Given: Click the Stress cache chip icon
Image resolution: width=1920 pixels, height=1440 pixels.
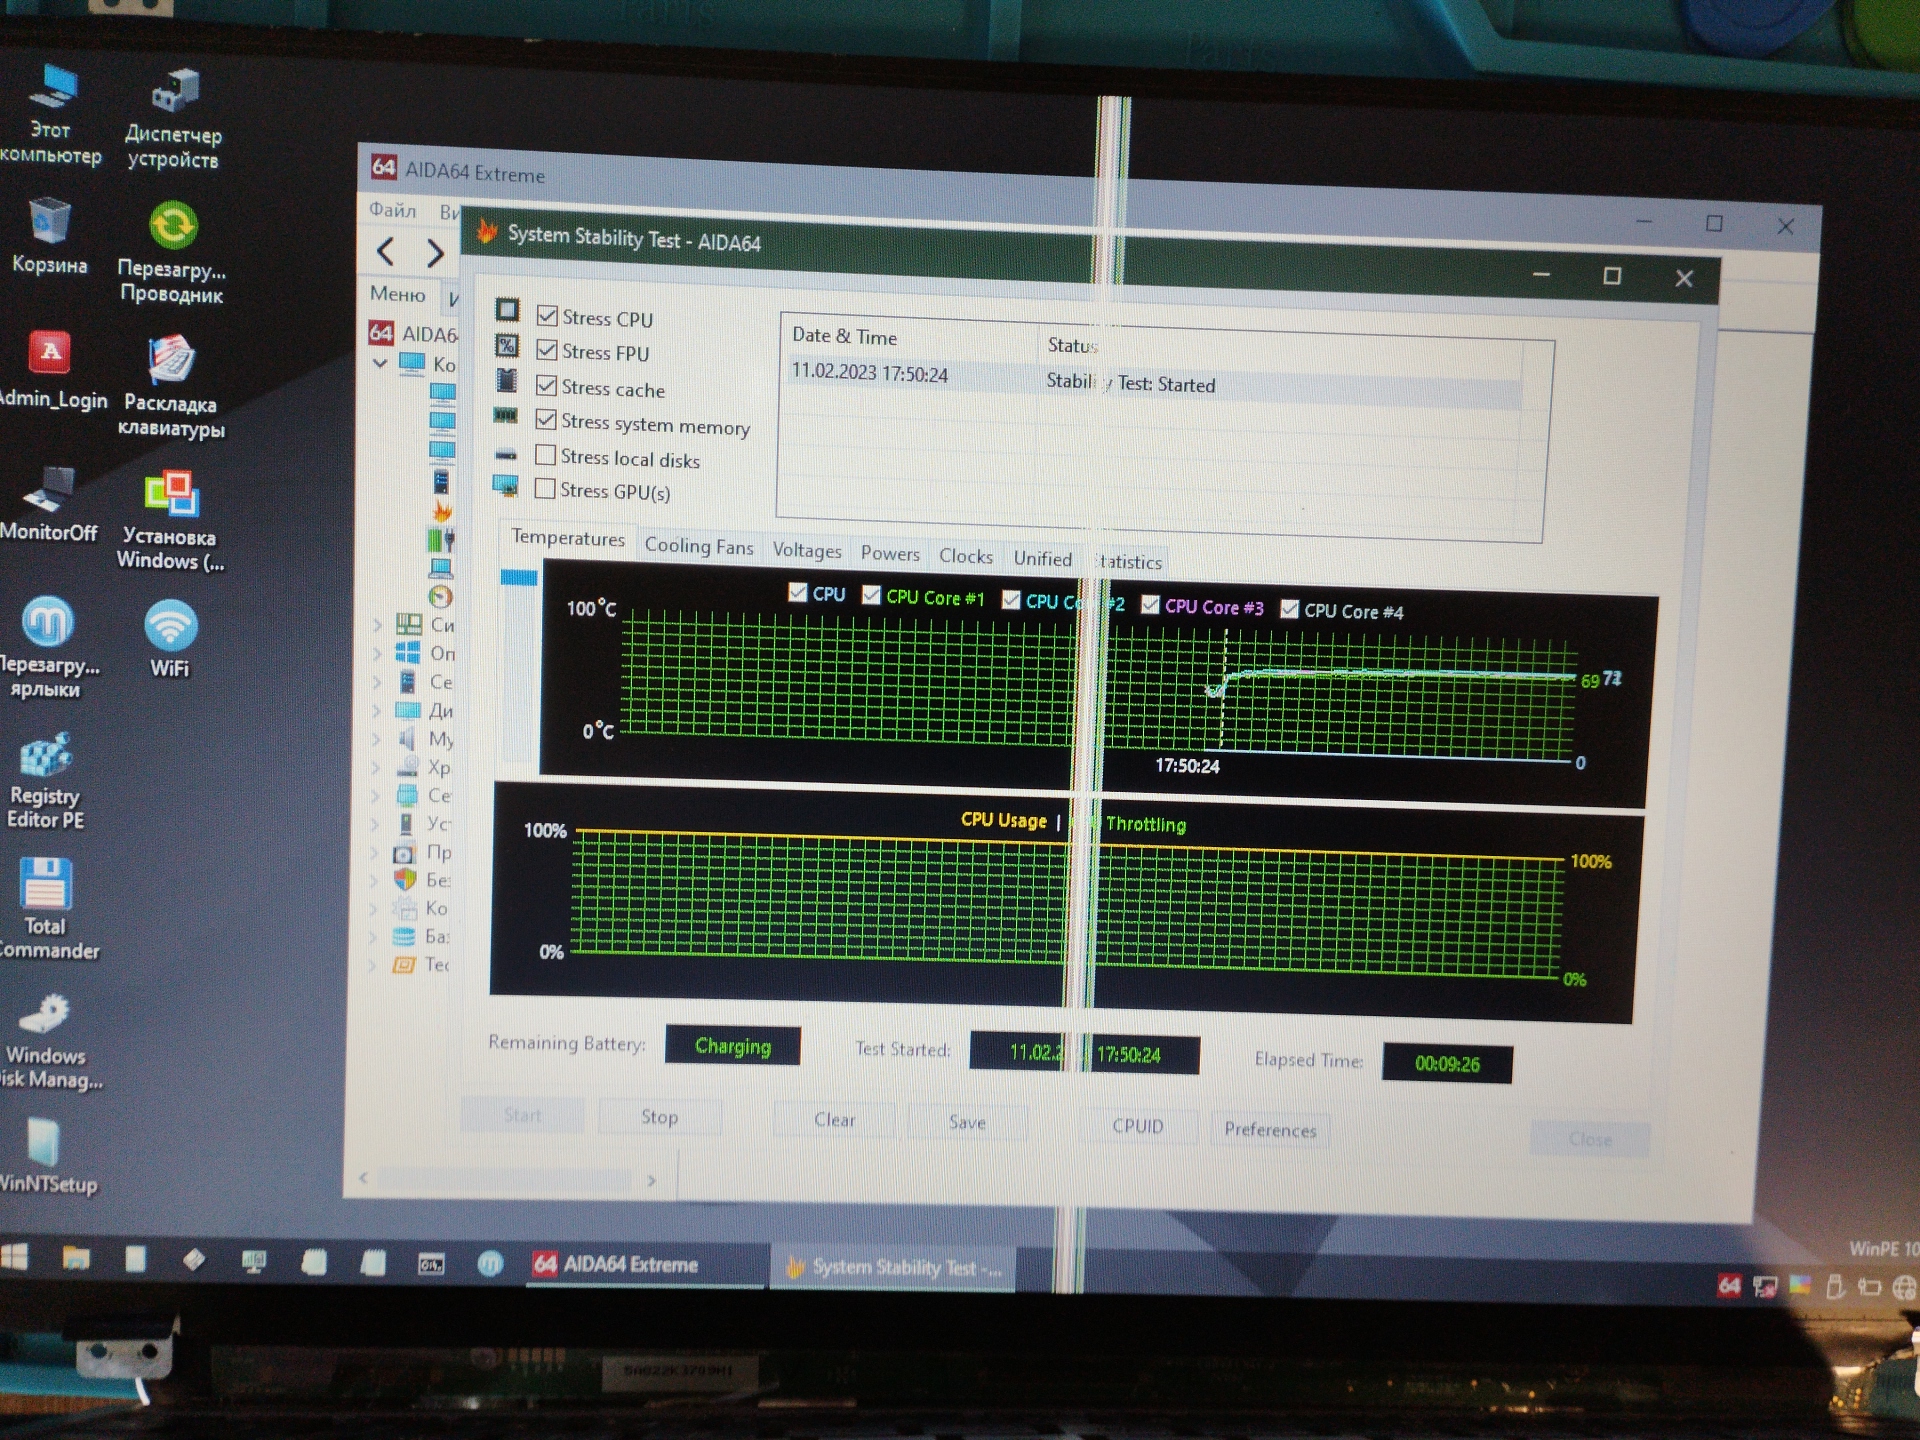Looking at the screenshot, I should pos(507,381).
